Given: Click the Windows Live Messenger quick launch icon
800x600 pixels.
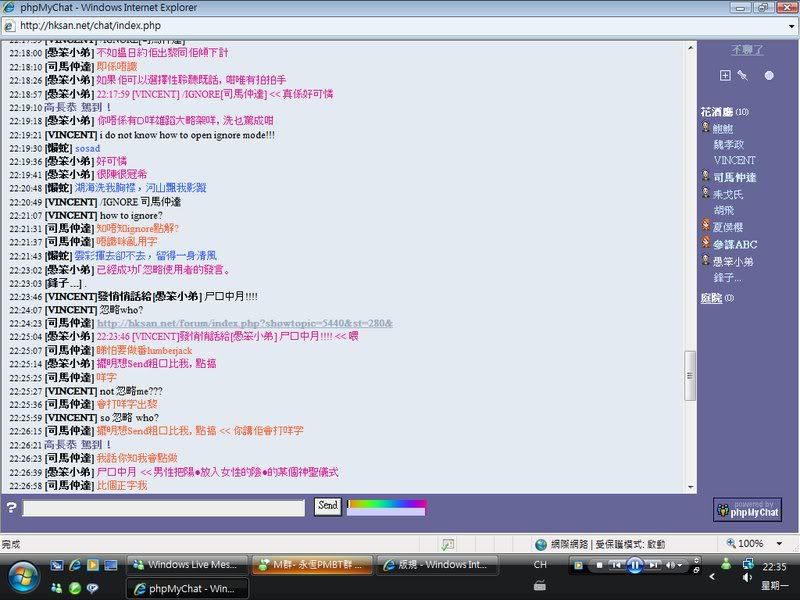Looking at the screenshot, I should (57, 588).
